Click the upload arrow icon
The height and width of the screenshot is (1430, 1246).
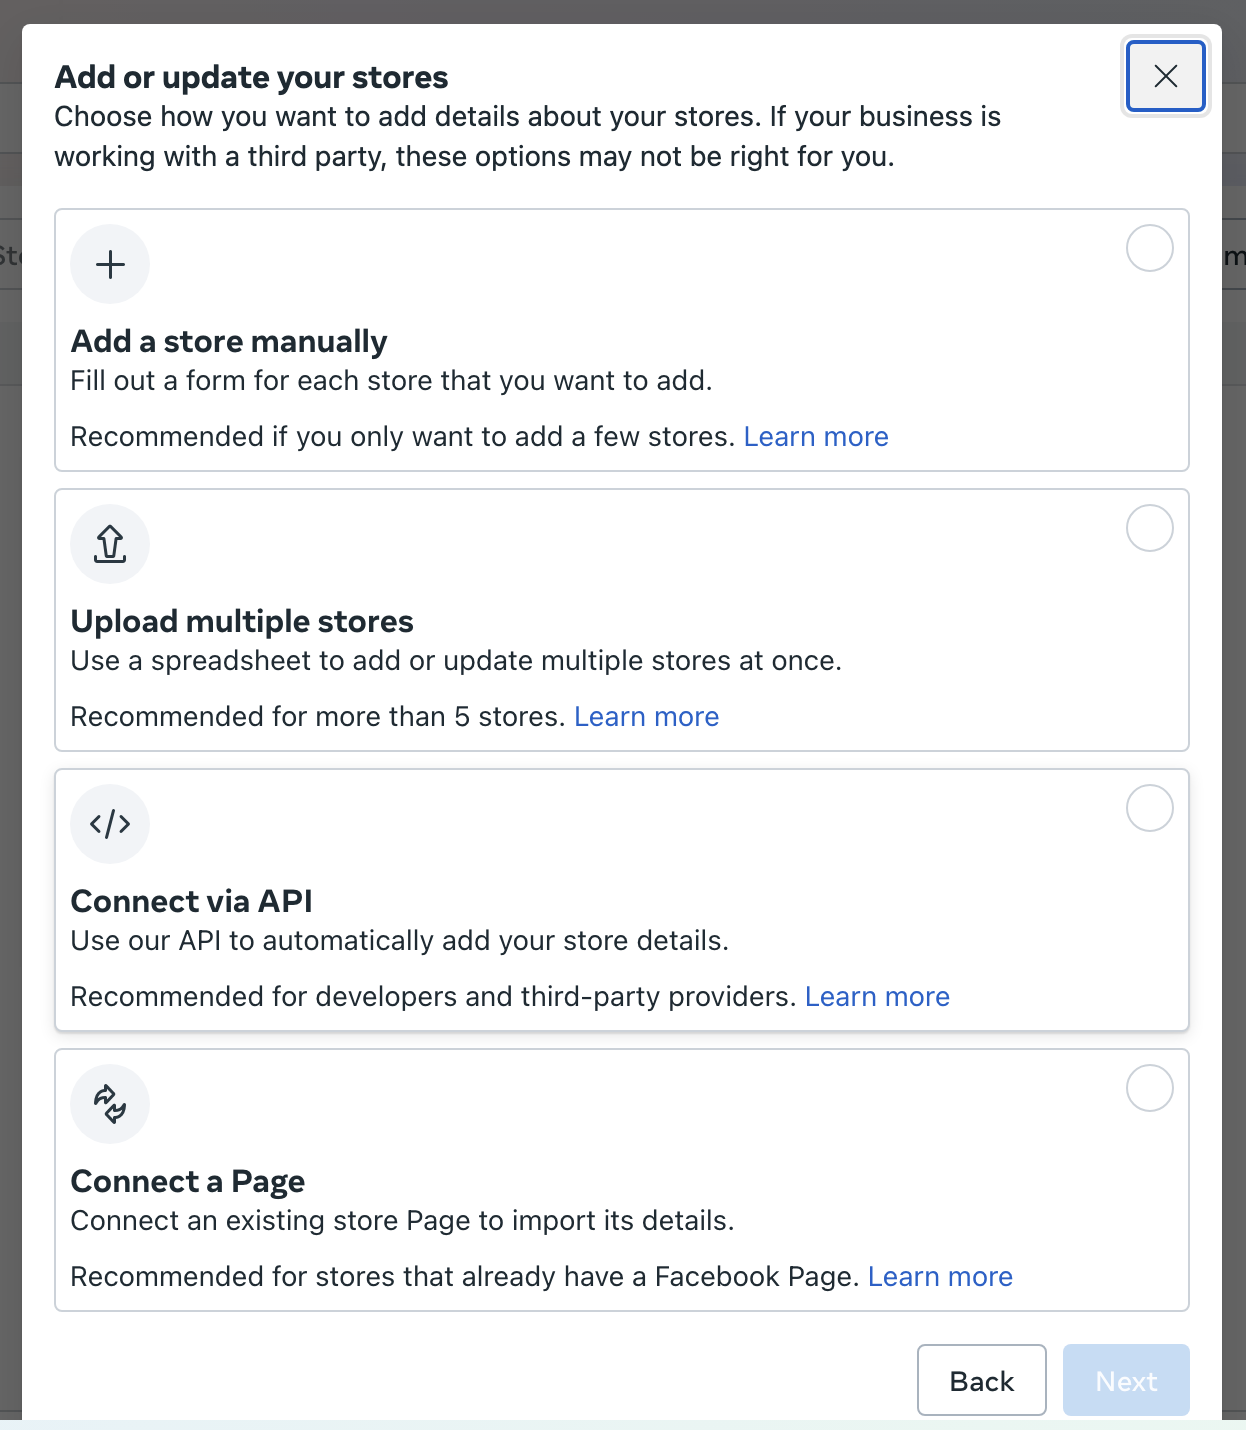click(110, 544)
